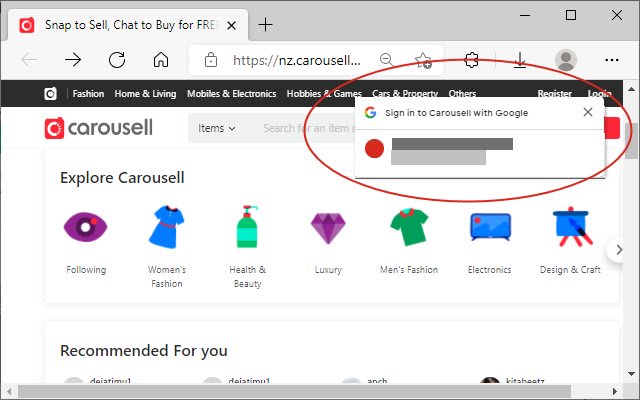Open the Luxury diamond icon
Viewport: 640px width, 400px height.
pyautogui.click(x=328, y=229)
